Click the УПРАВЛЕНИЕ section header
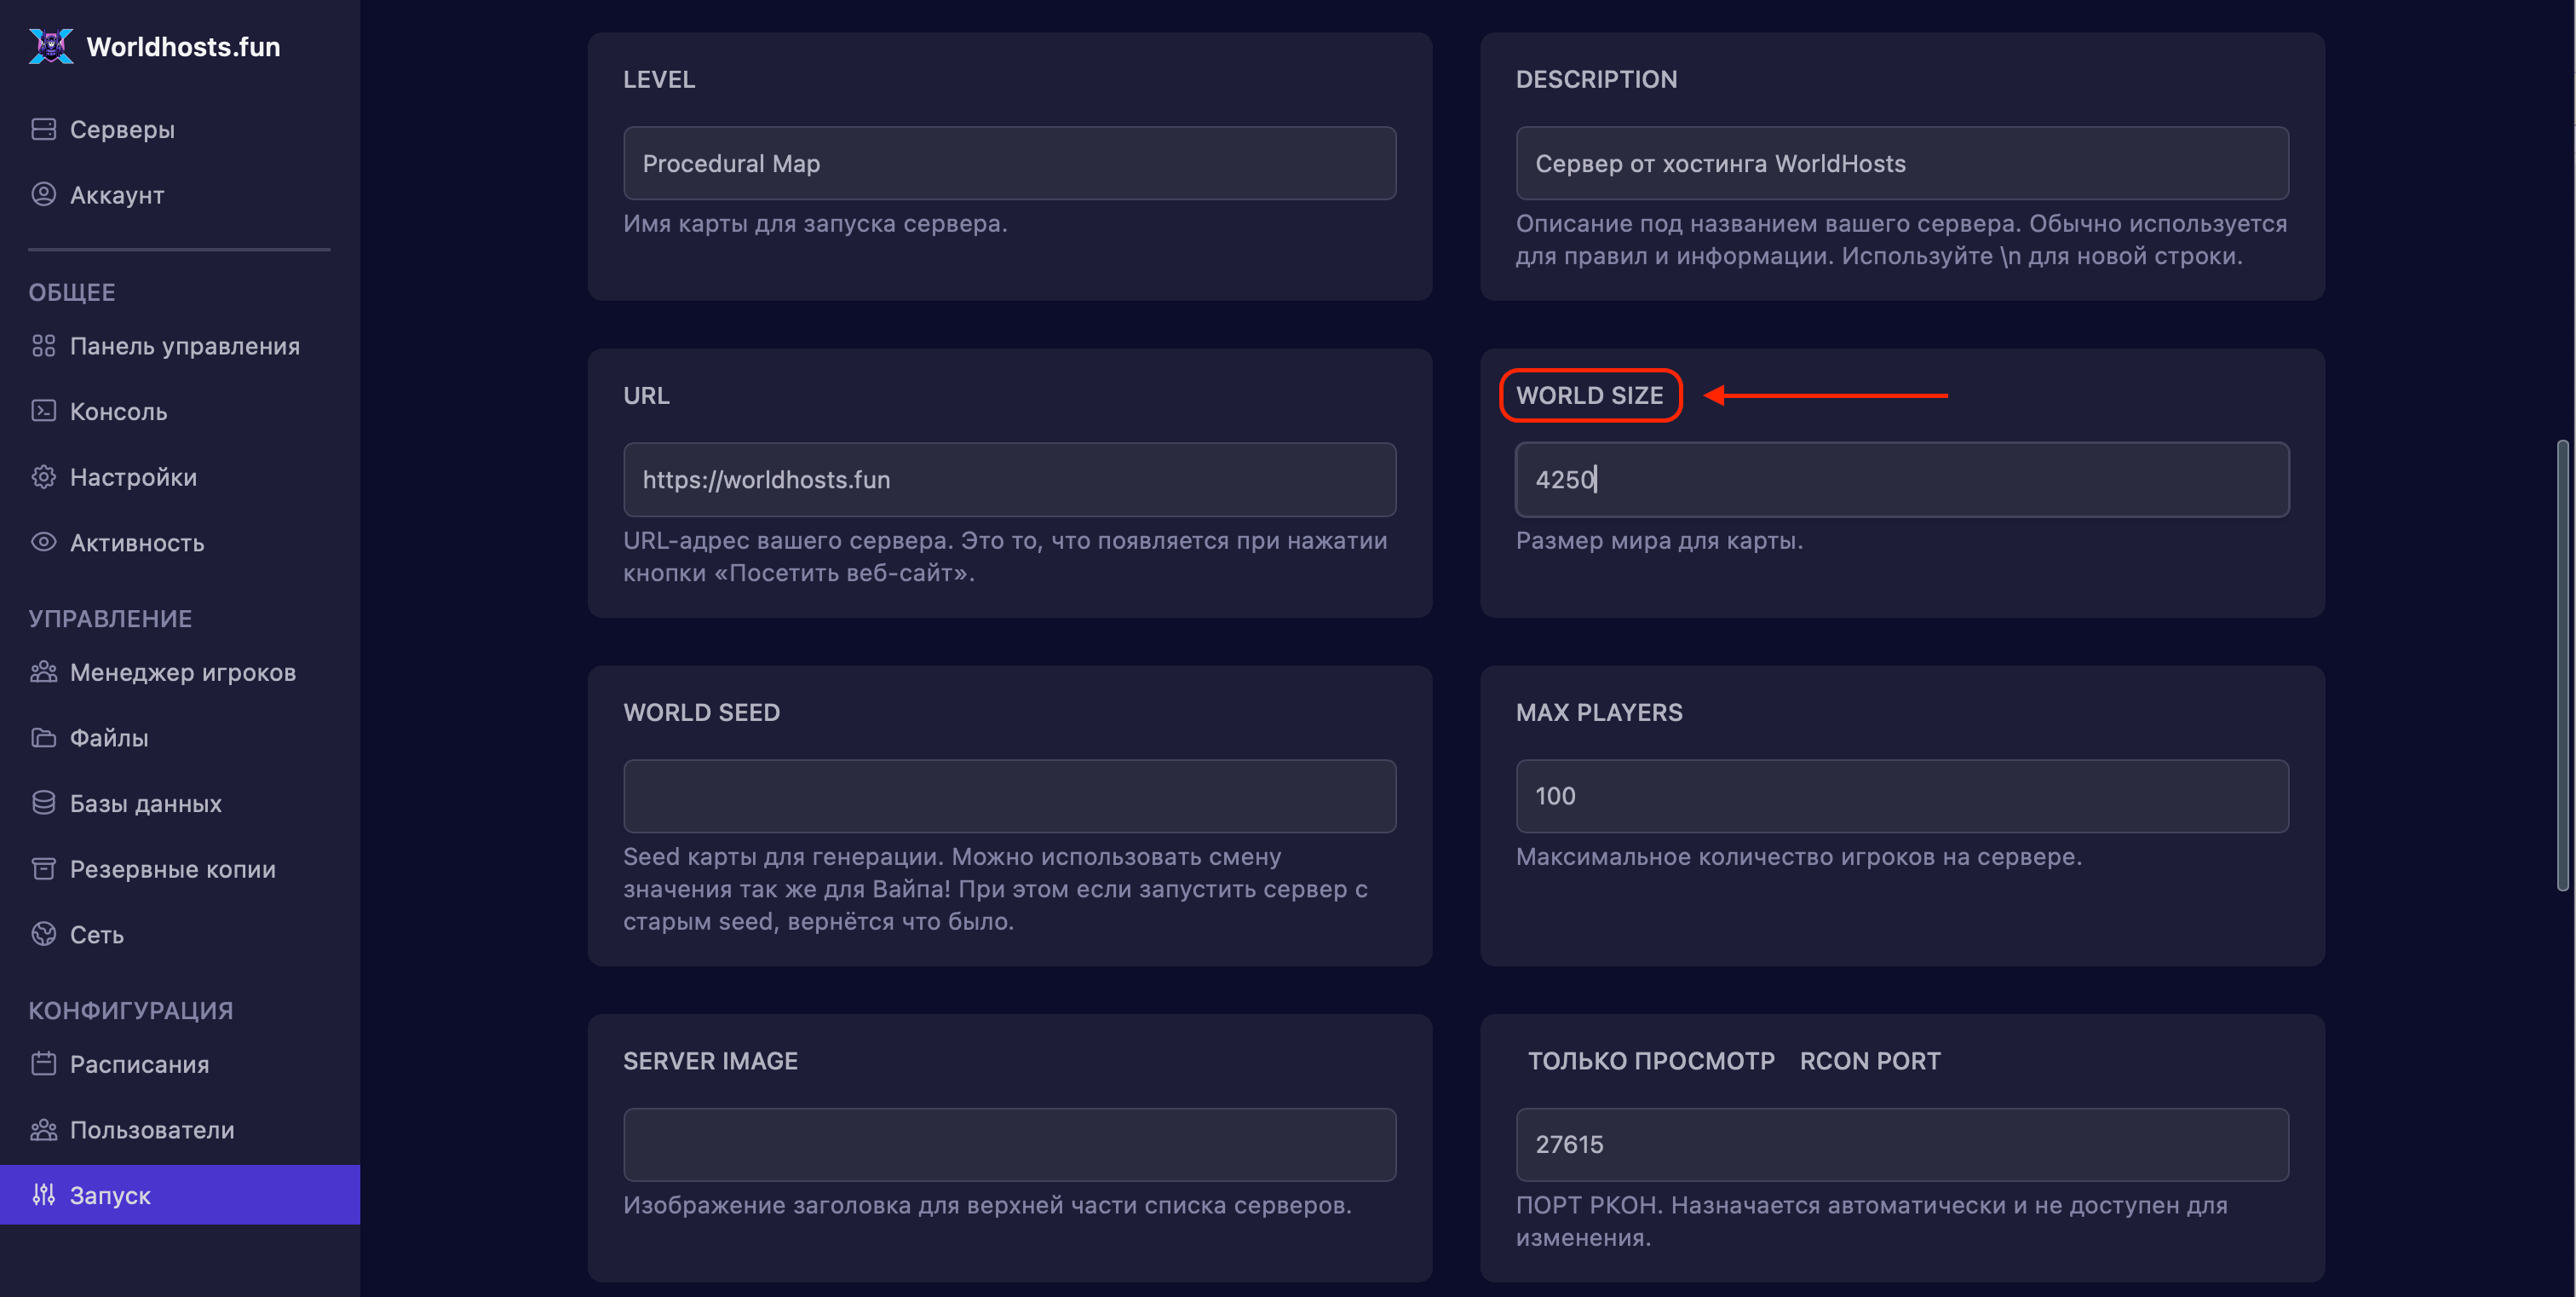Viewport: 2576px width, 1297px height. 110,619
